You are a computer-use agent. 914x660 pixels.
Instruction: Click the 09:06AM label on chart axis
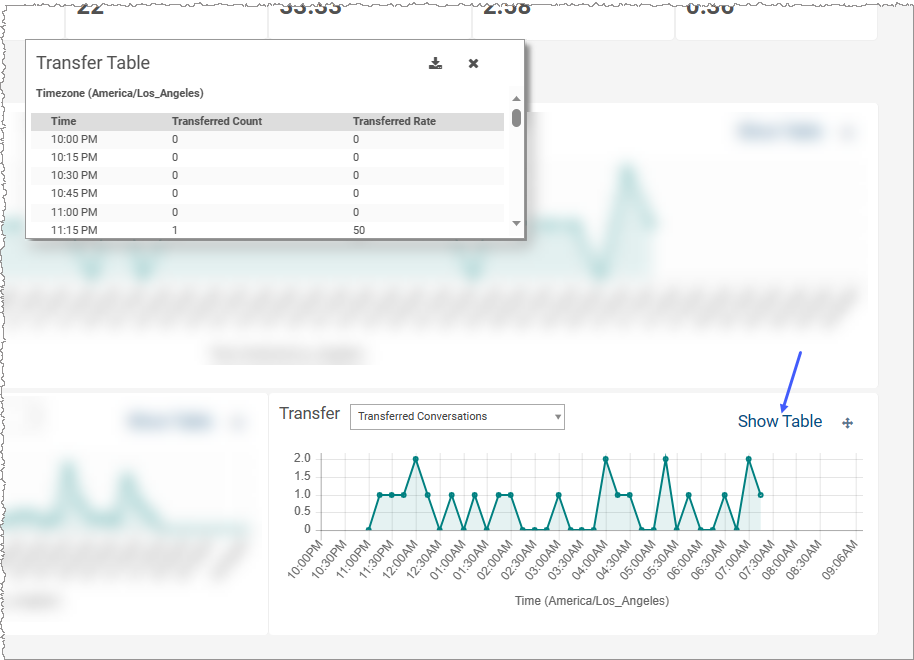pos(843,558)
